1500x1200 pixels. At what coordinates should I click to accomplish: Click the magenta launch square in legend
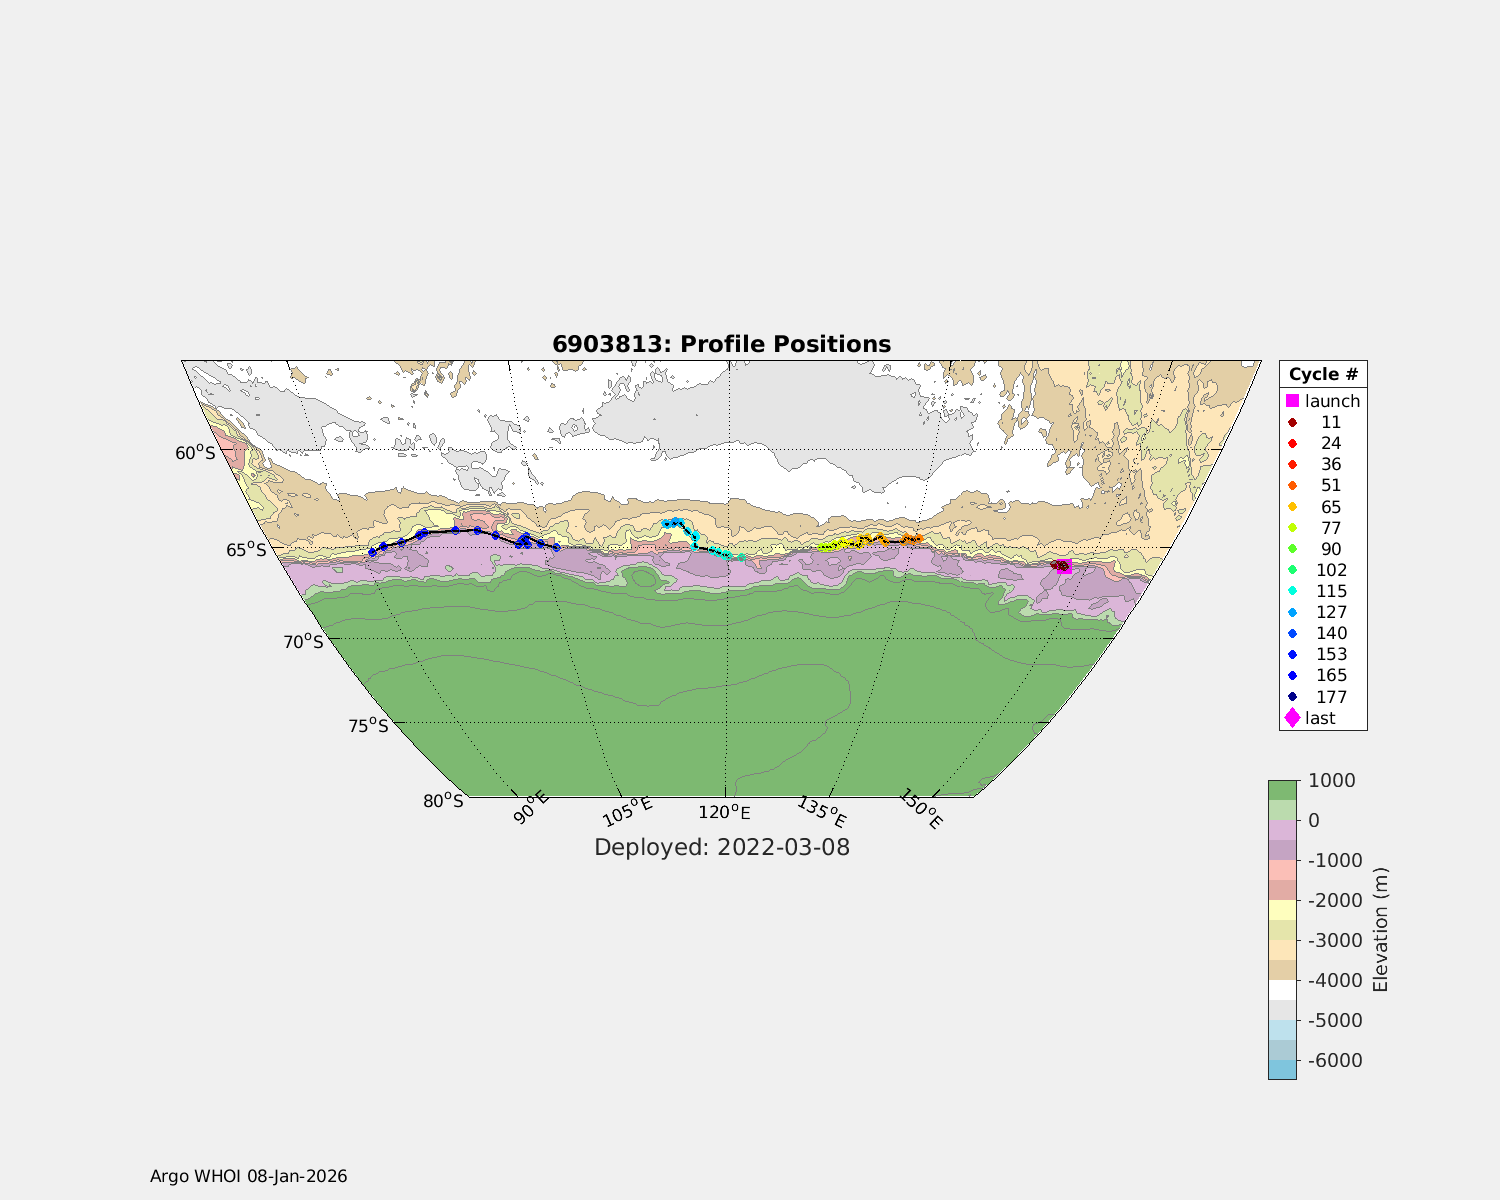pyautogui.click(x=1292, y=401)
